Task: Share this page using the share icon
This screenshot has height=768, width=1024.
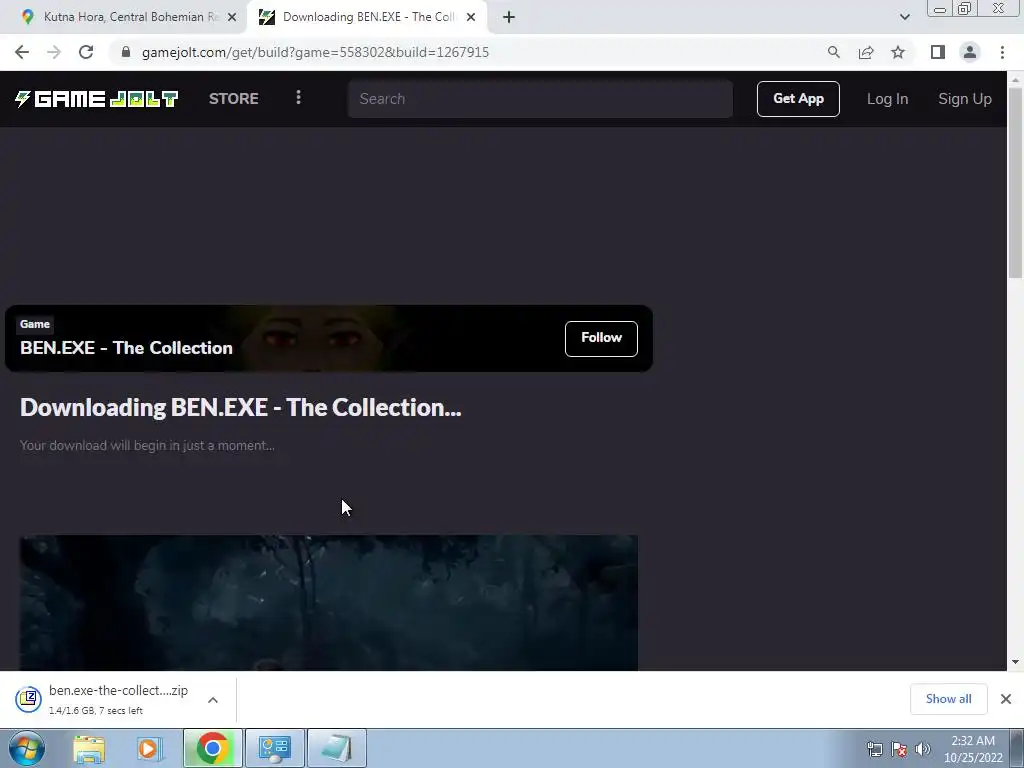Action: 866,52
